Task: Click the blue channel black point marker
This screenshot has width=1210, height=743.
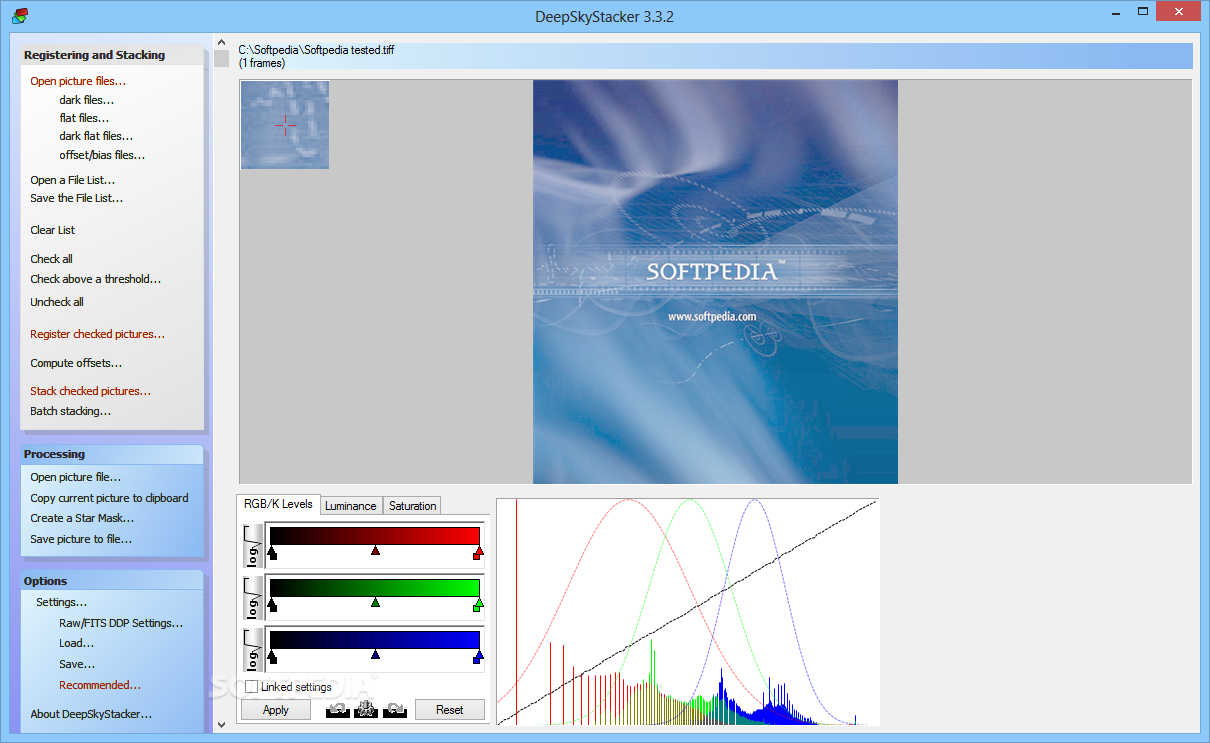Action: (272, 656)
